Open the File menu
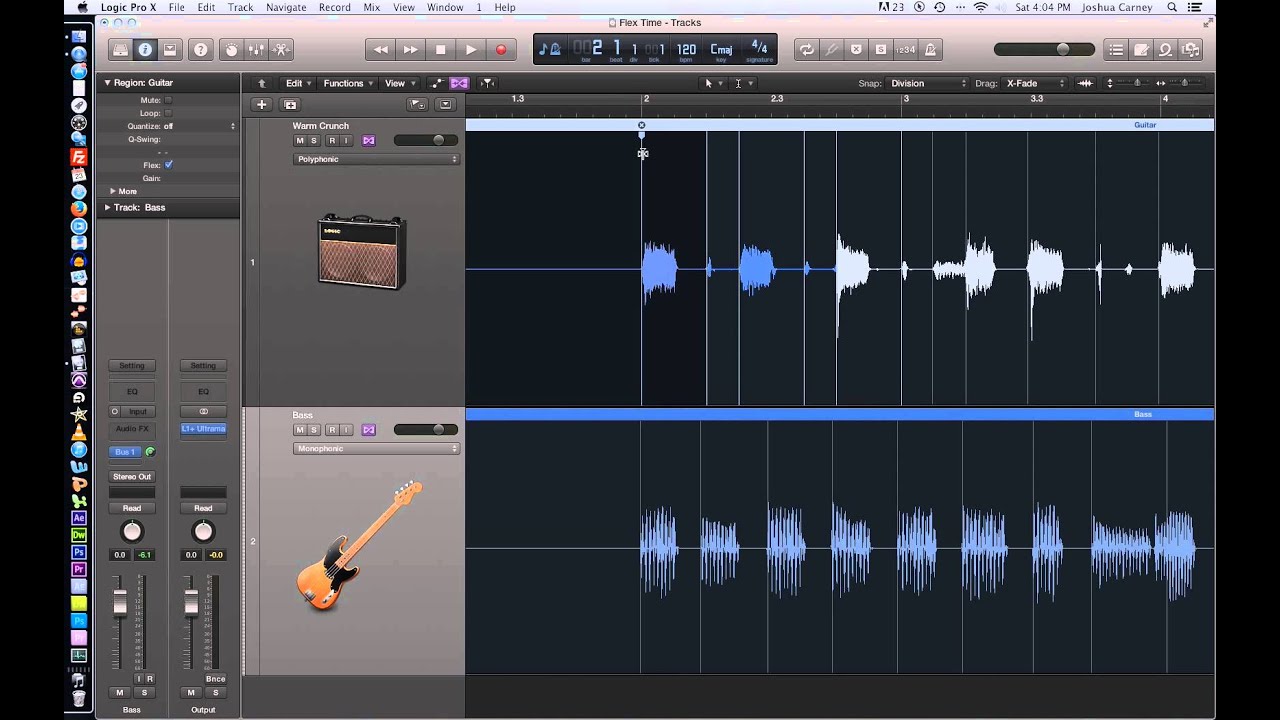The height and width of the screenshot is (720, 1280). pyautogui.click(x=176, y=7)
